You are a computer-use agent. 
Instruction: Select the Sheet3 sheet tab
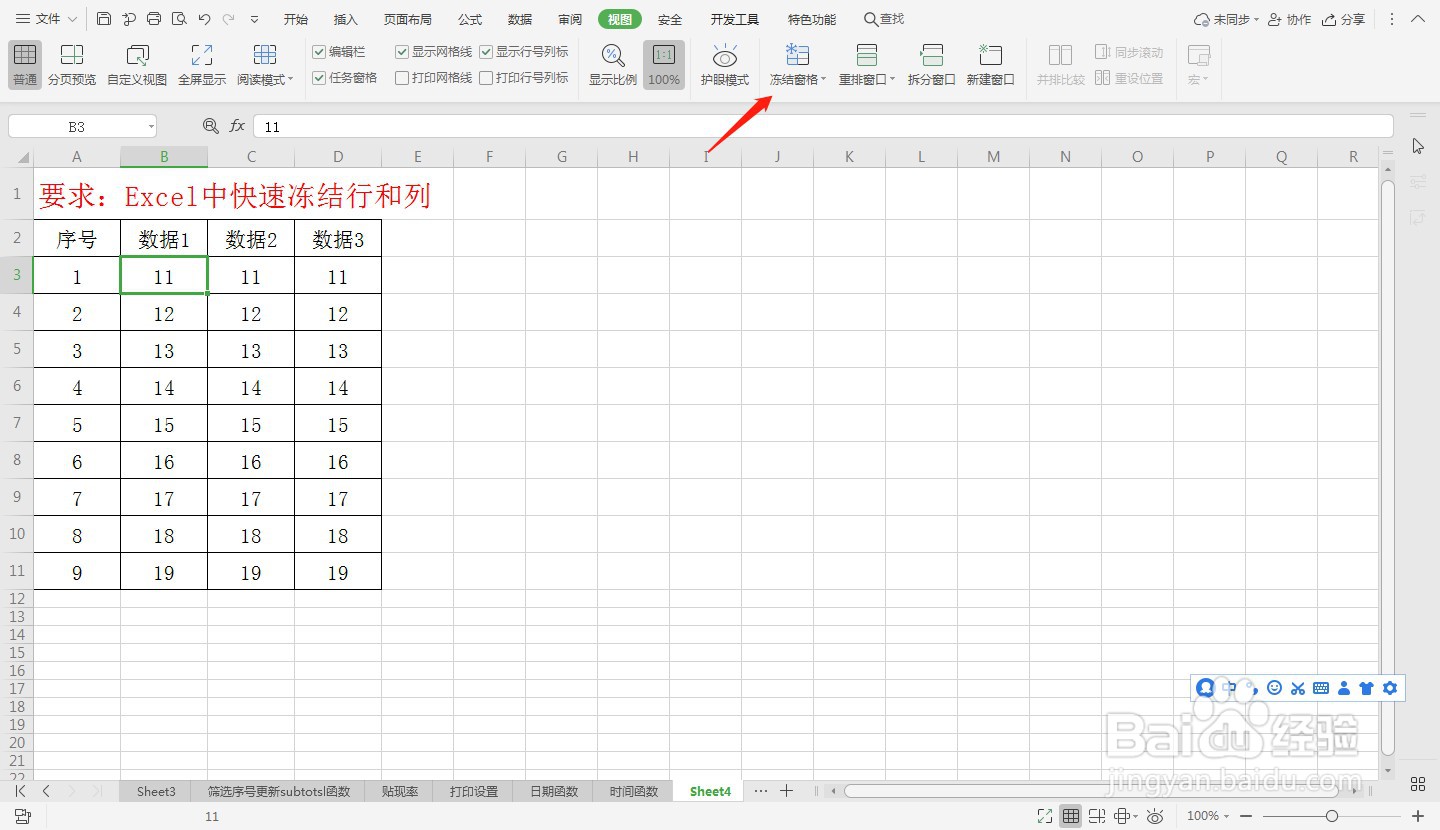156,791
